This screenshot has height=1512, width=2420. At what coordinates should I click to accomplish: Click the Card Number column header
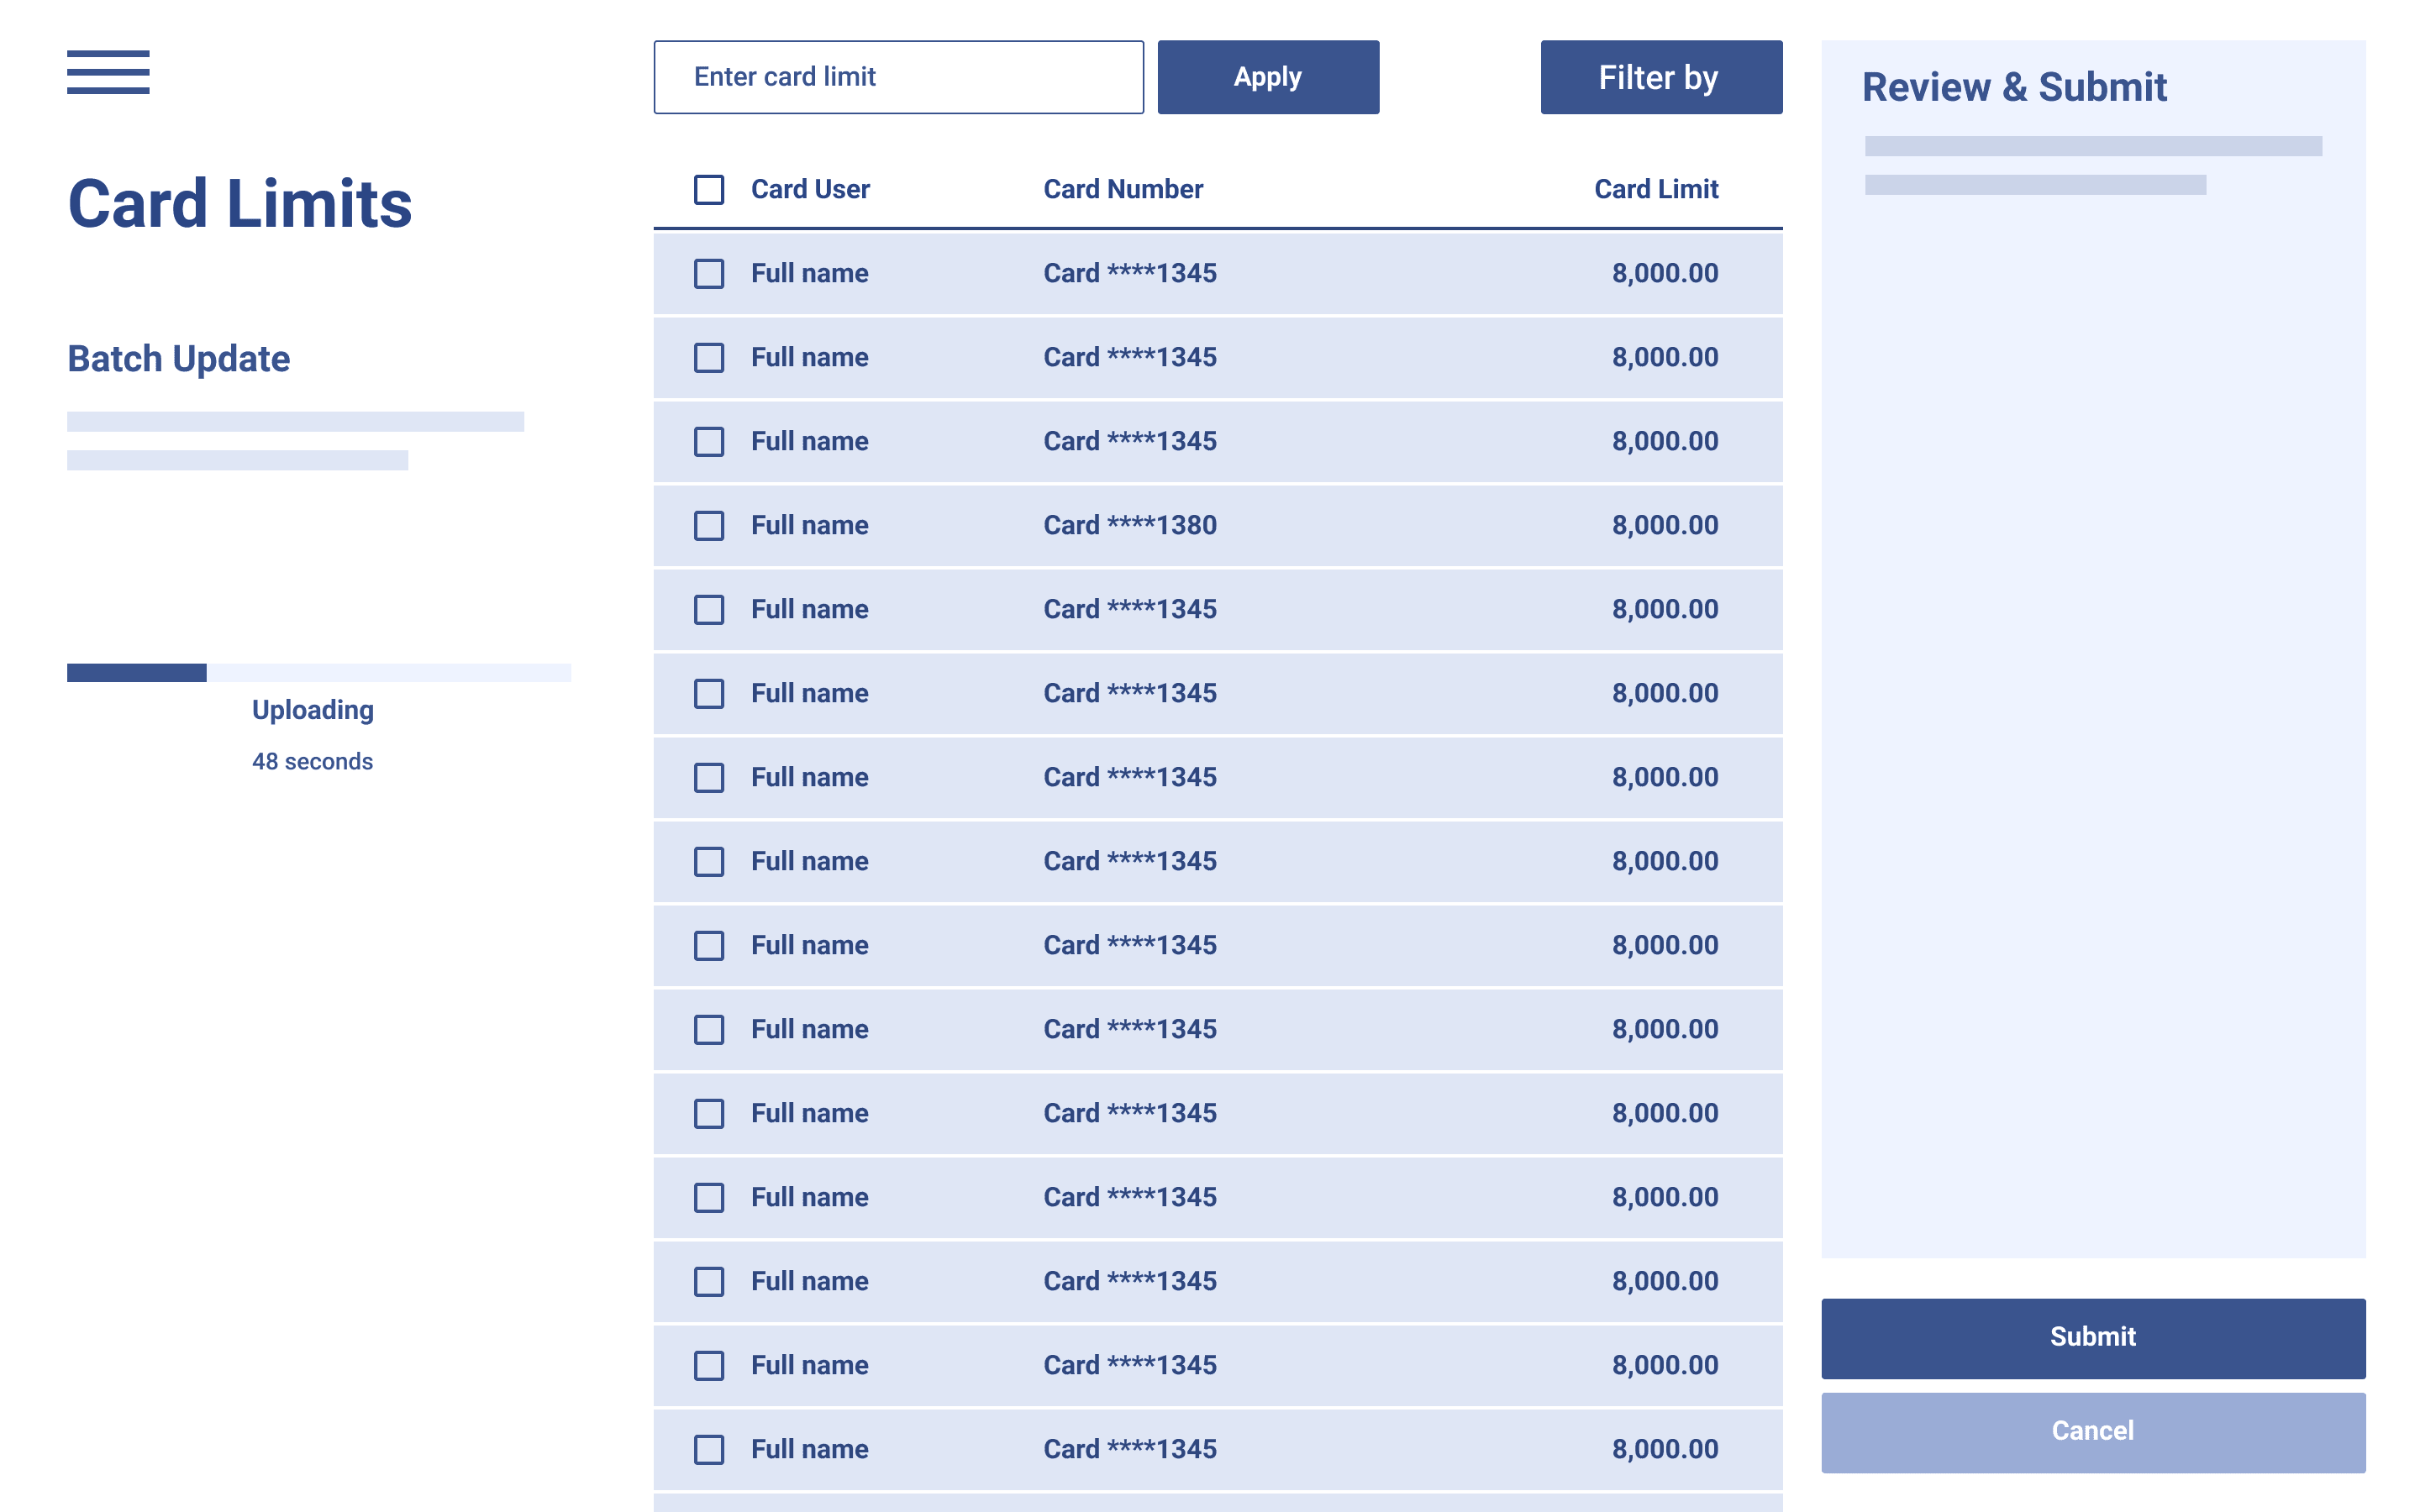click(x=1122, y=189)
